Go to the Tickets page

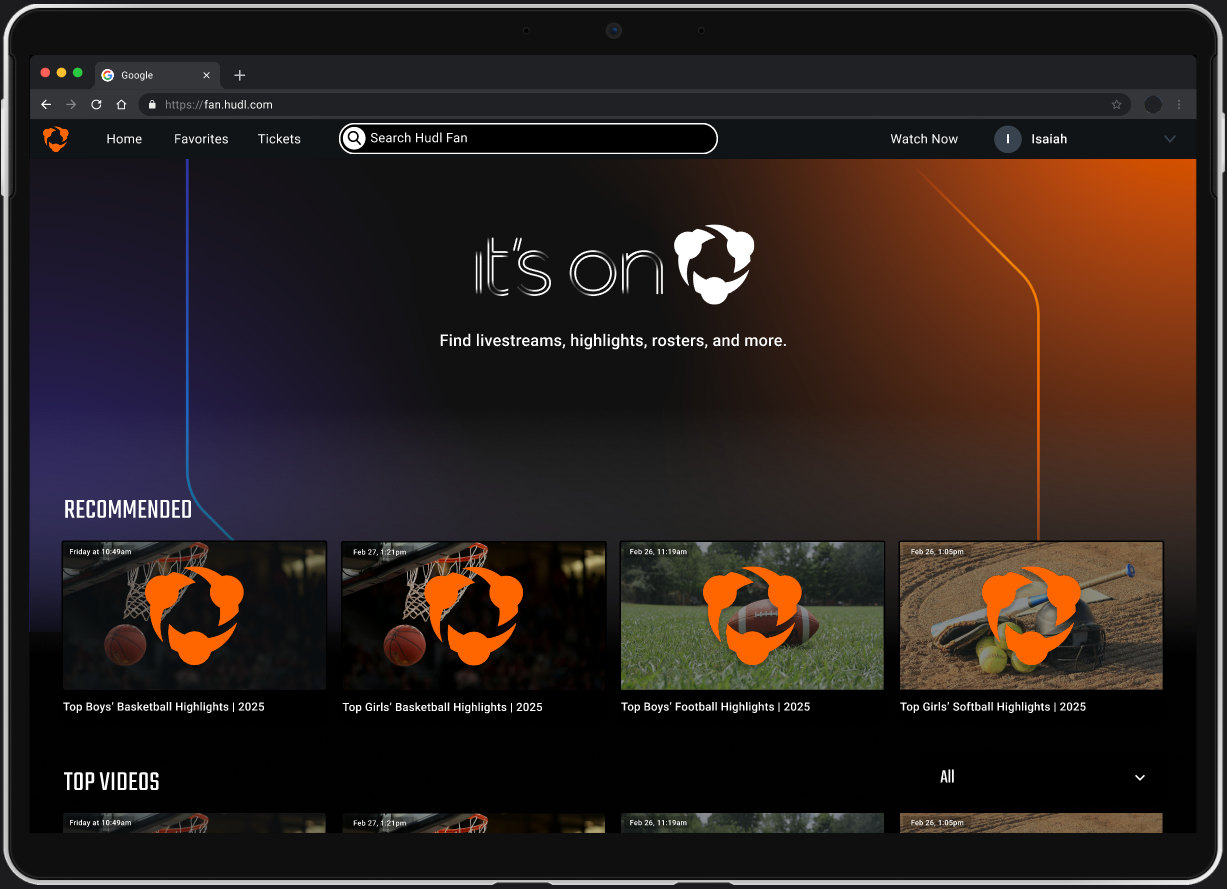pyautogui.click(x=279, y=139)
